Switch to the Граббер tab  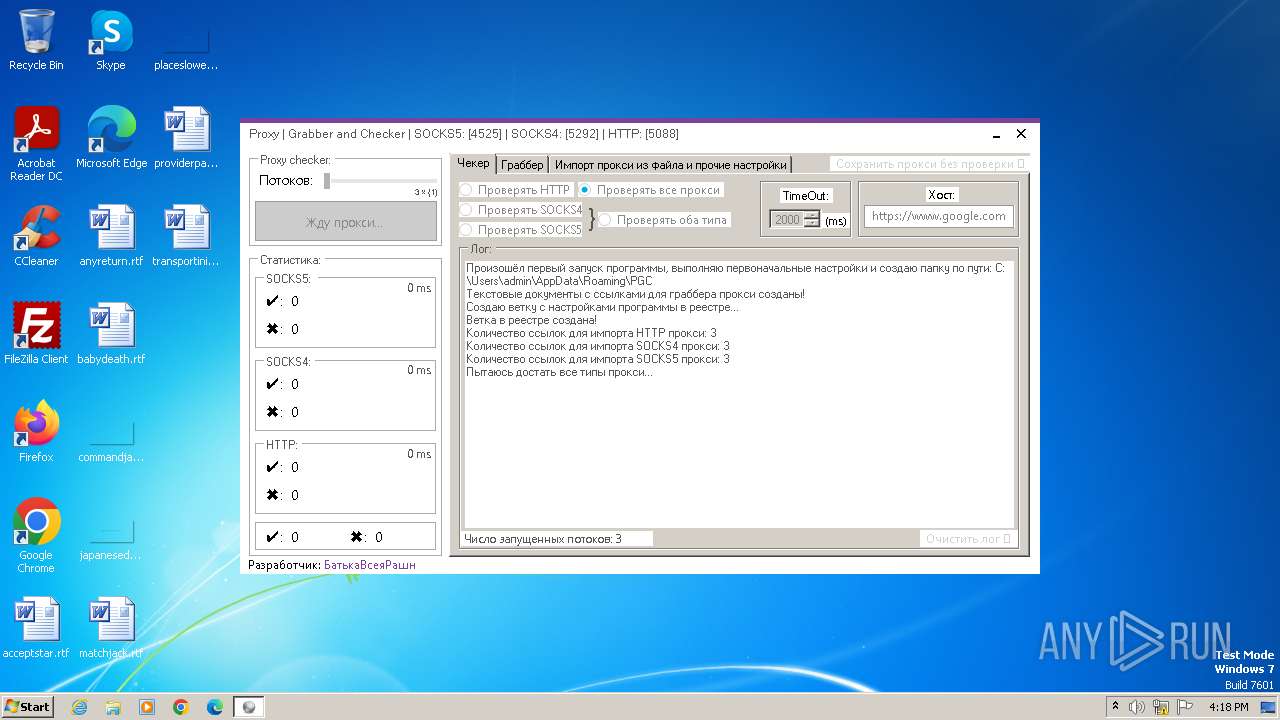(x=522, y=164)
